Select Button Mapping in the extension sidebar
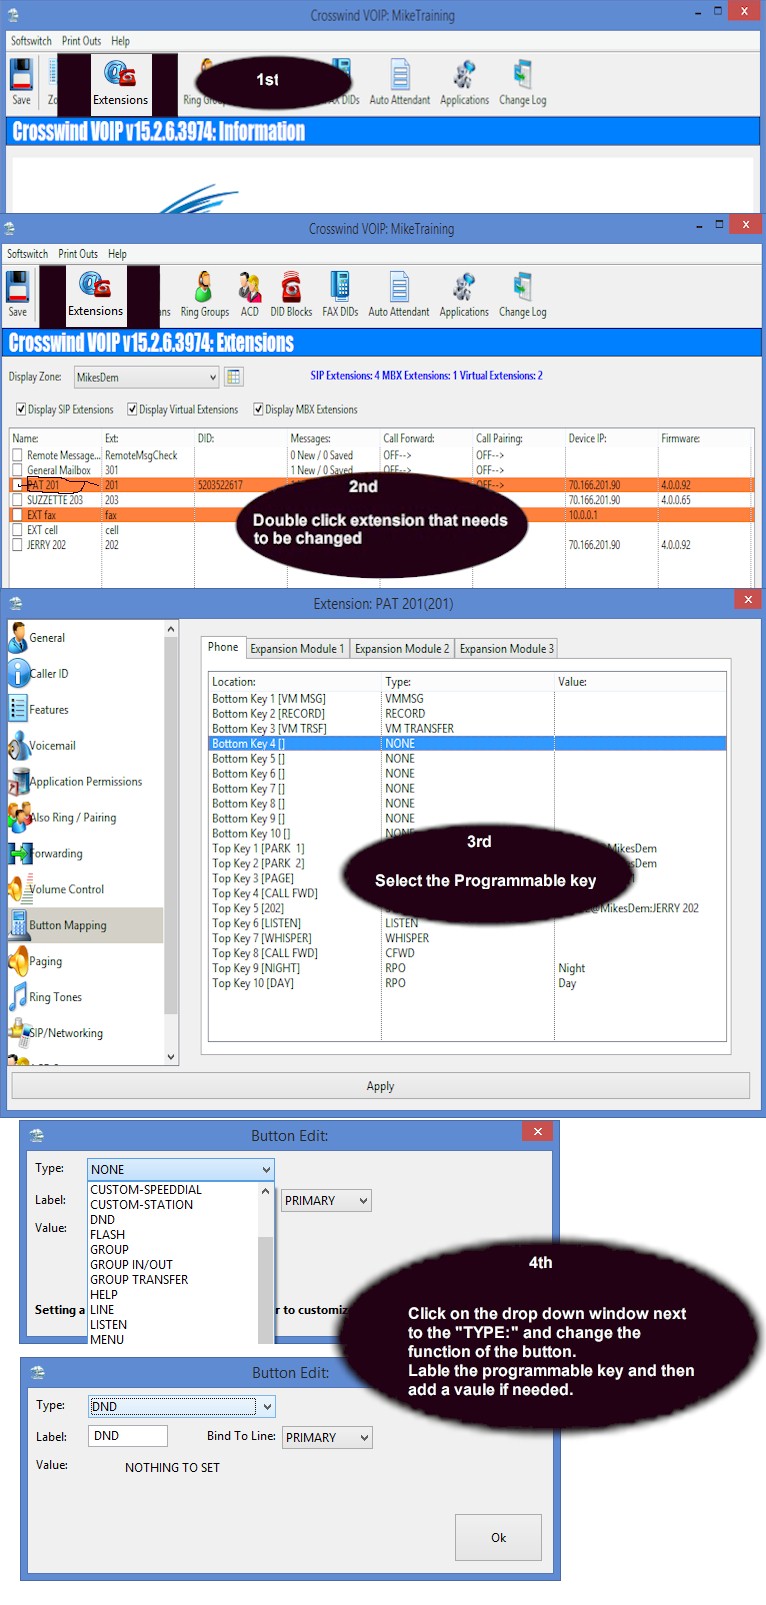The image size is (766, 1605). point(67,925)
